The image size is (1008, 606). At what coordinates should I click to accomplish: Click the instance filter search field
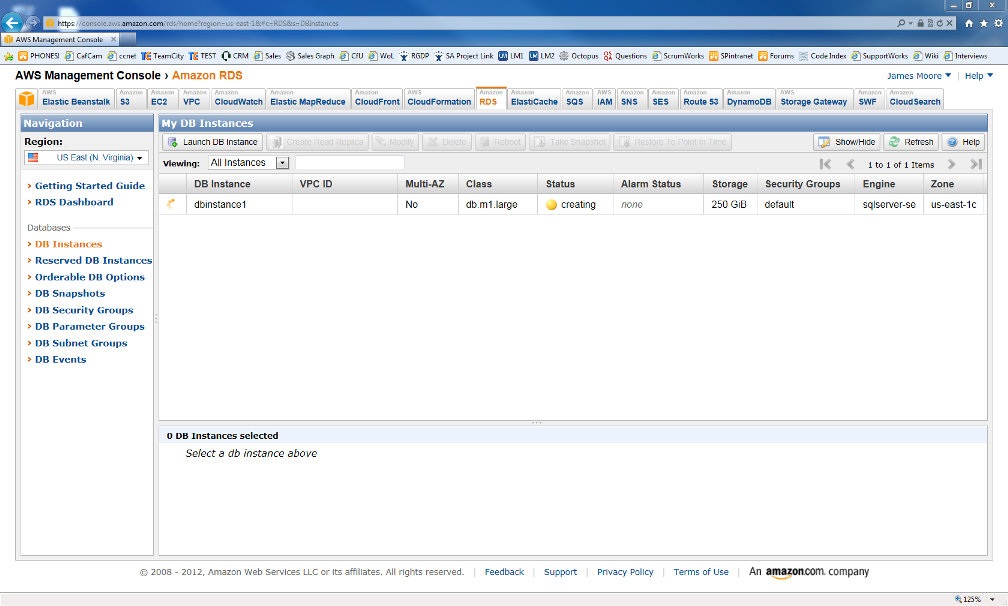pyautogui.click(x=349, y=163)
